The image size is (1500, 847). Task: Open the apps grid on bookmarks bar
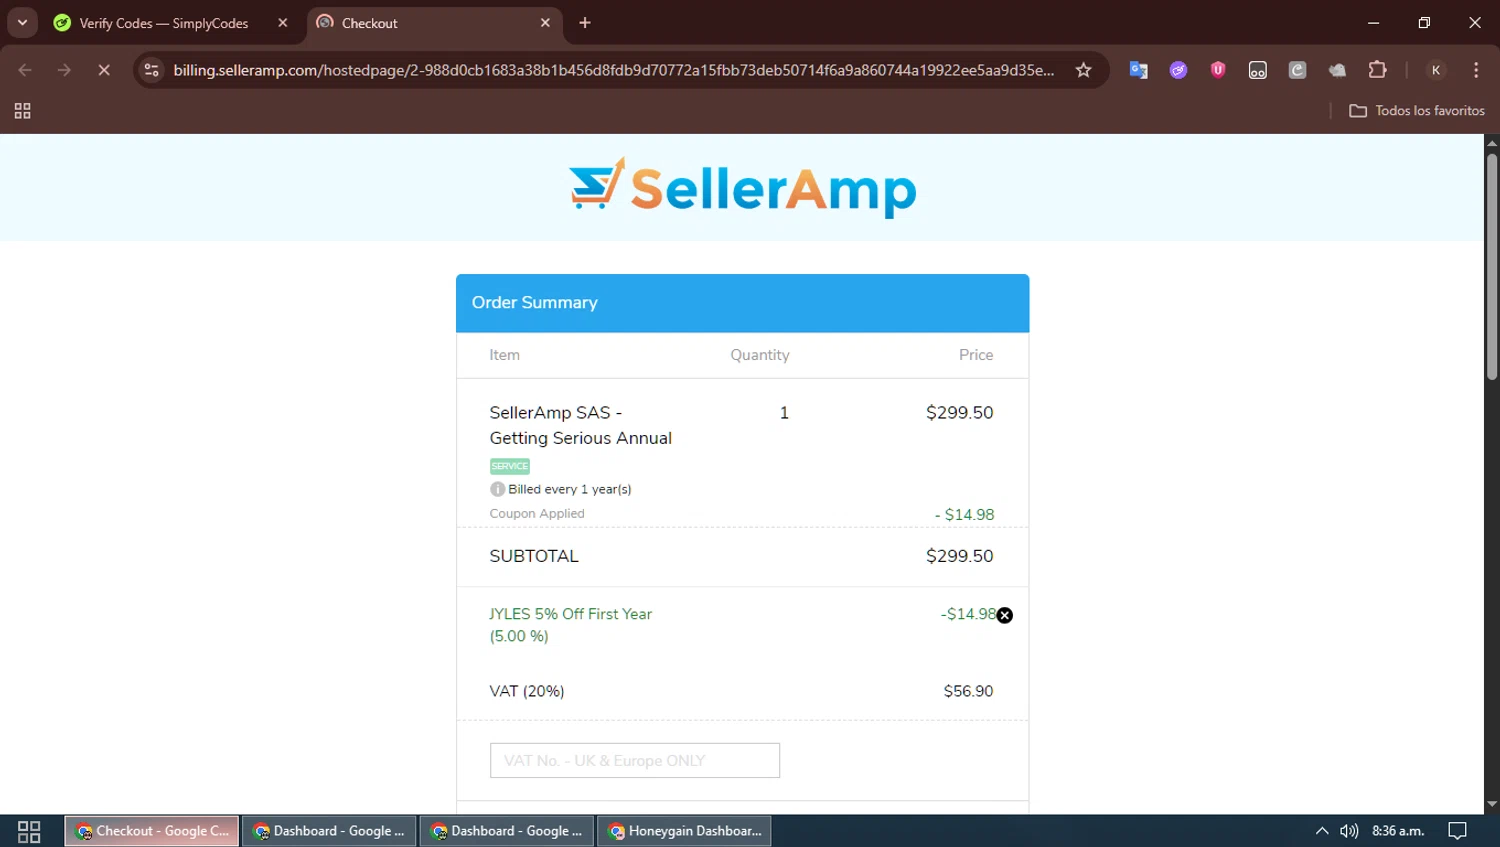22,111
